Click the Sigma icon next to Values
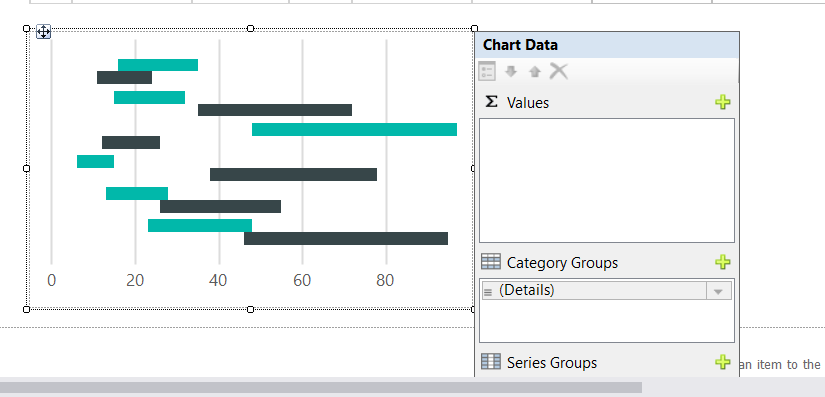 (491, 101)
